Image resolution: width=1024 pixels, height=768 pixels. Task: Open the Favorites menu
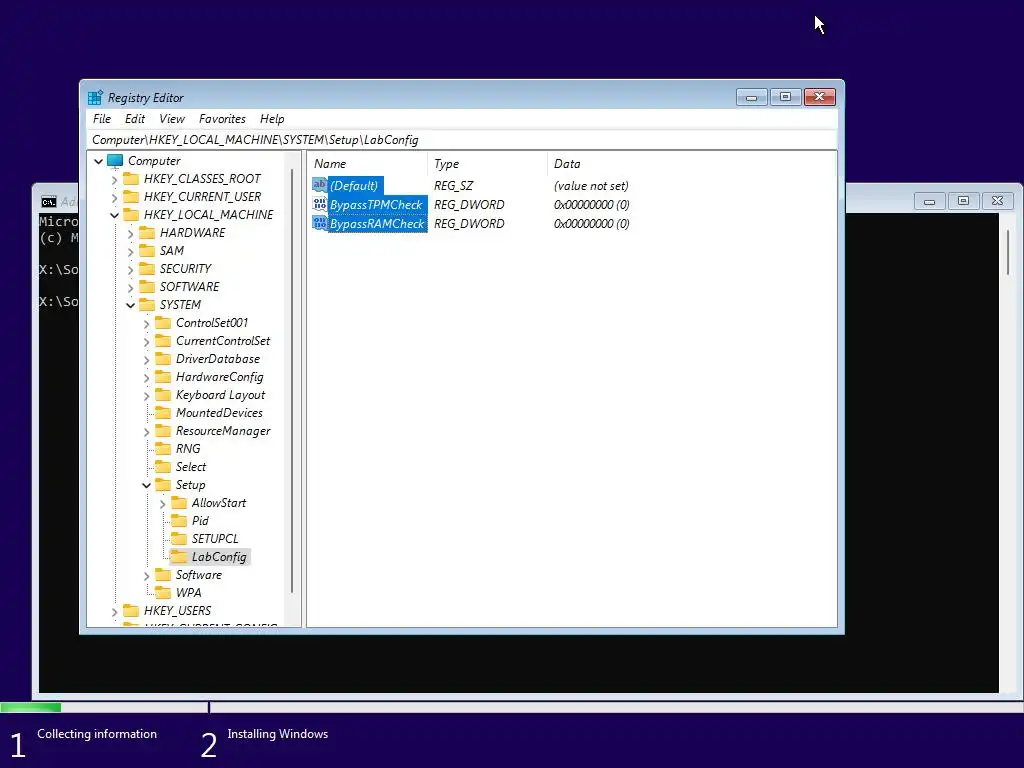pos(222,119)
